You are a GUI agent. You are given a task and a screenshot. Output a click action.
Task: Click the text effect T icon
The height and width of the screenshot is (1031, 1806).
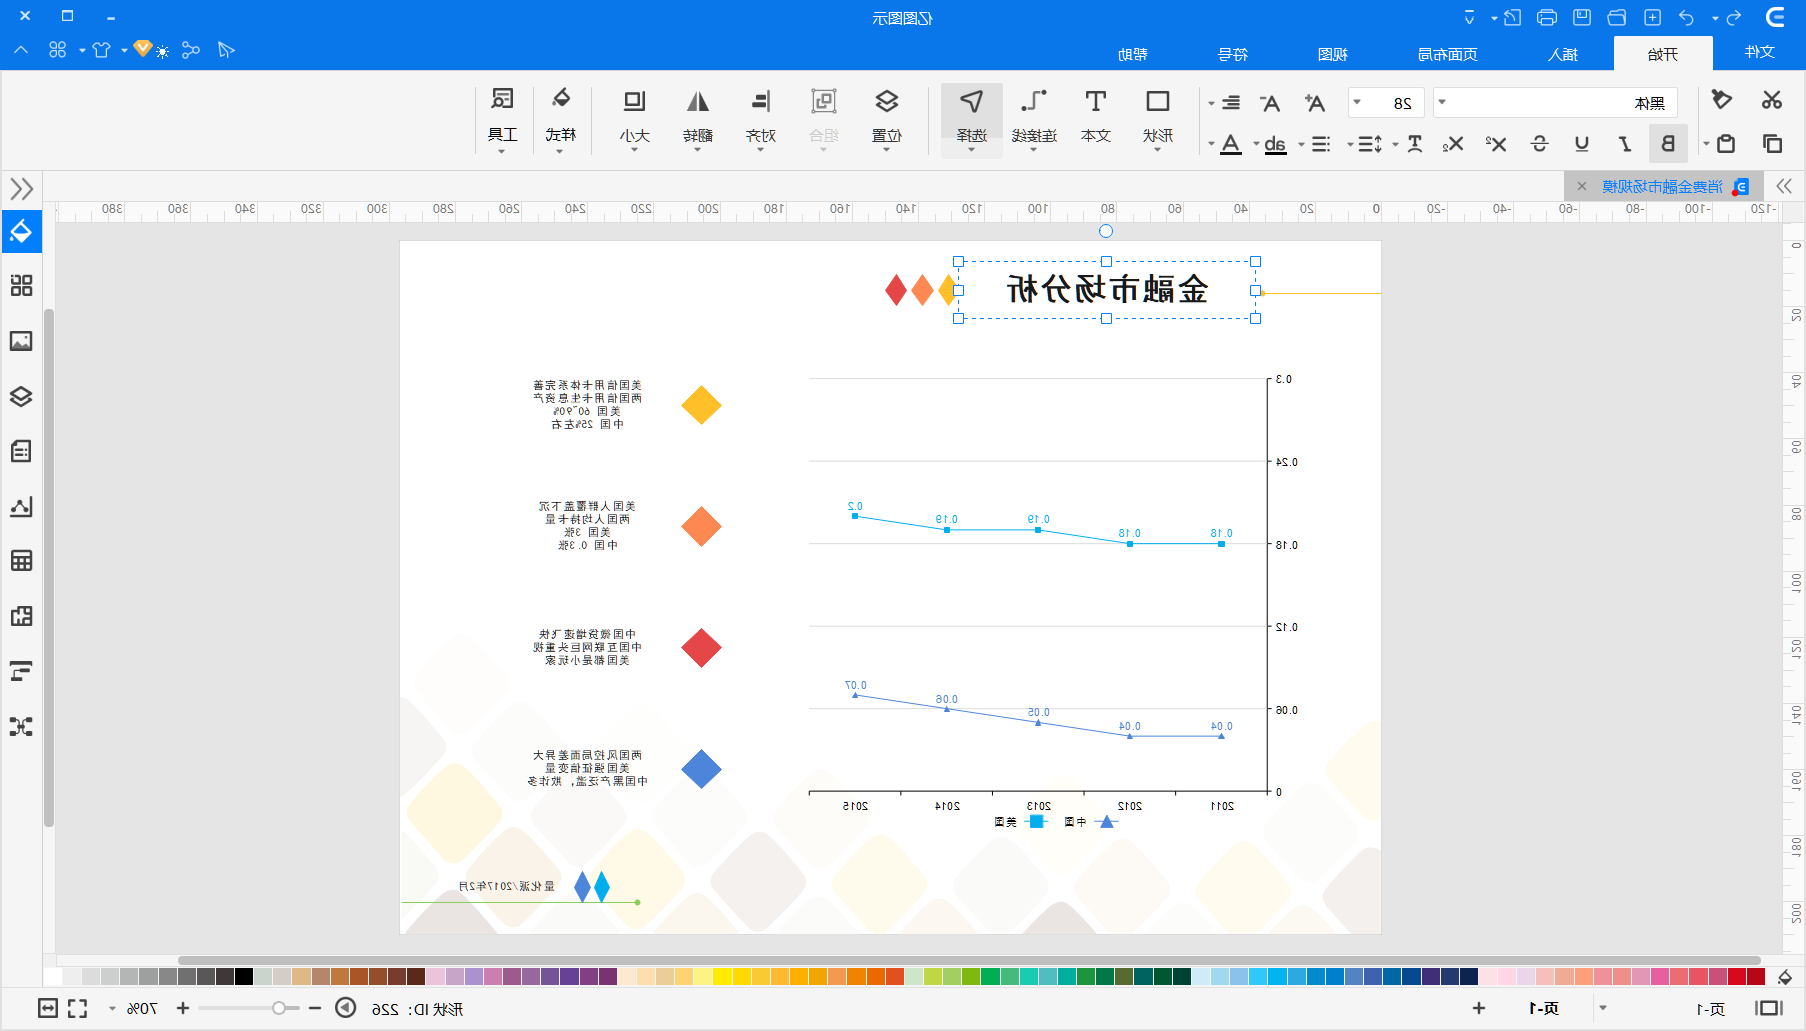[x=1414, y=144]
